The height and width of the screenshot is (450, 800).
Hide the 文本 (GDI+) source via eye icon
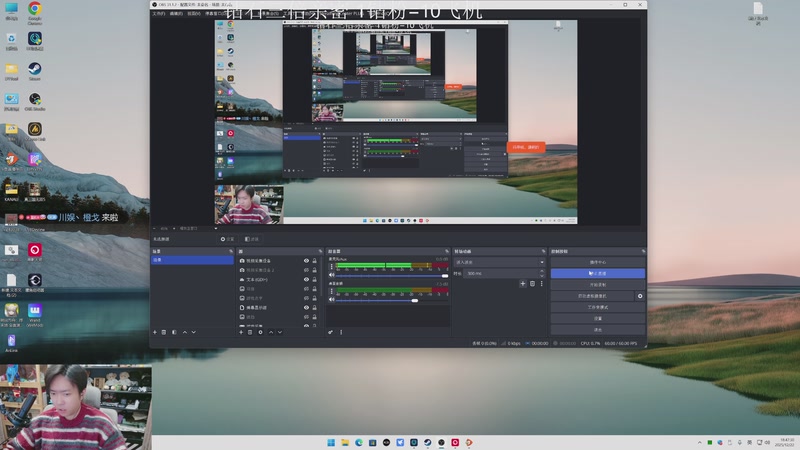[x=306, y=280]
